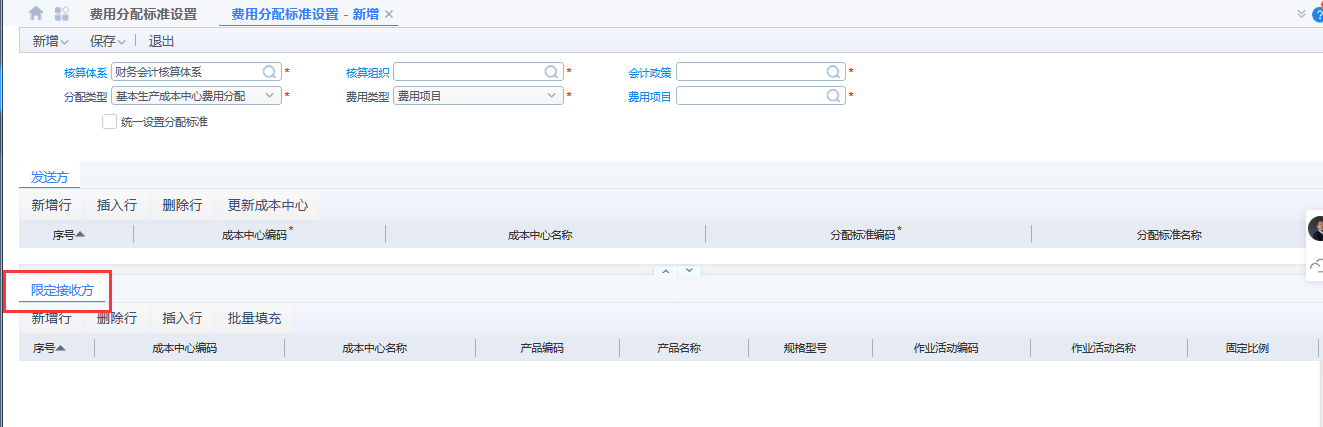Click the cloud icon on right edge
The image size is (1323, 427).
click(1315, 265)
